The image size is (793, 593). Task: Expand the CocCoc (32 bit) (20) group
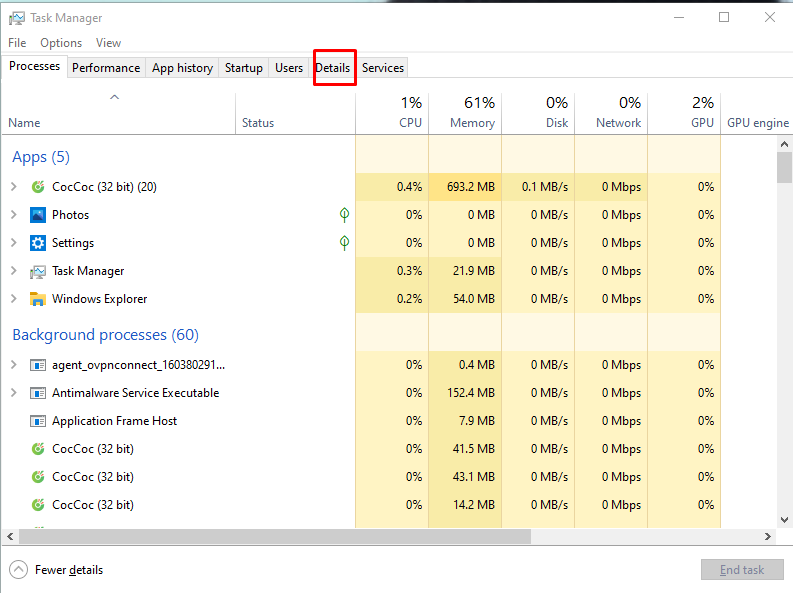click(x=14, y=187)
